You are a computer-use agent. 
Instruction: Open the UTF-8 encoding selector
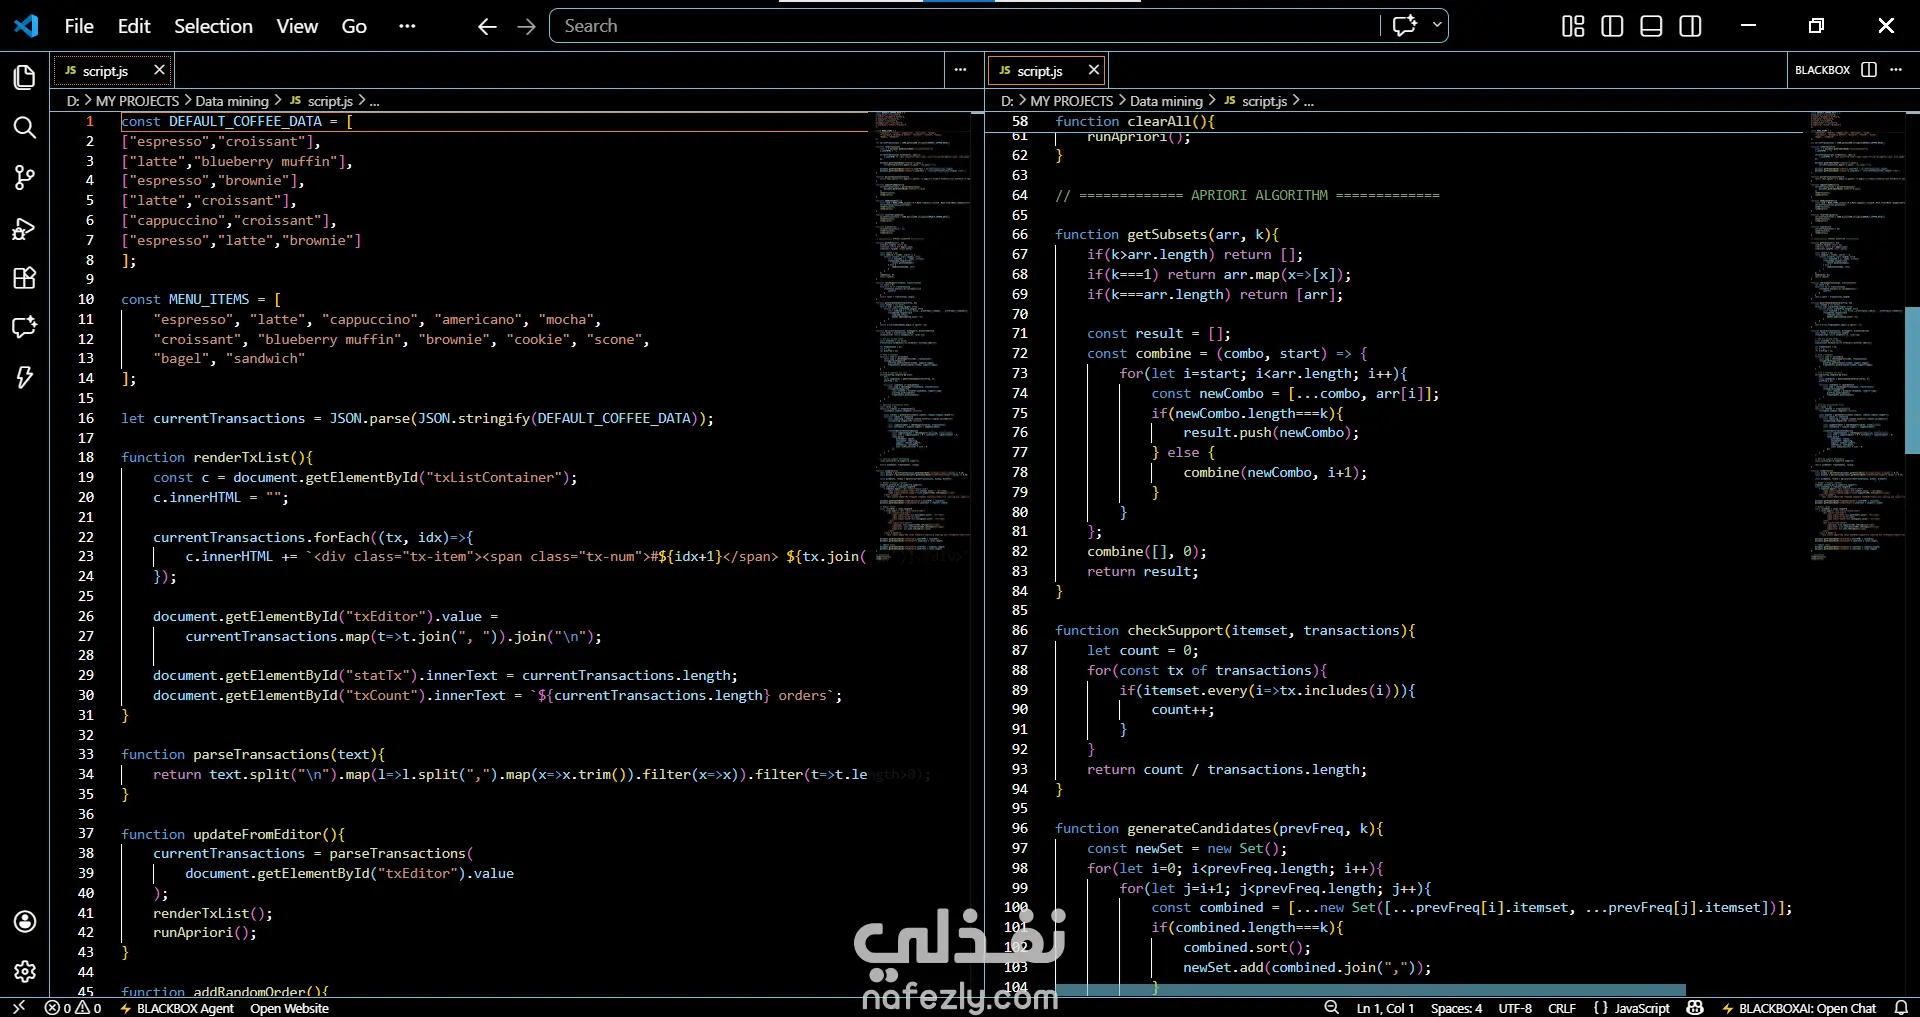pyautogui.click(x=1514, y=1007)
